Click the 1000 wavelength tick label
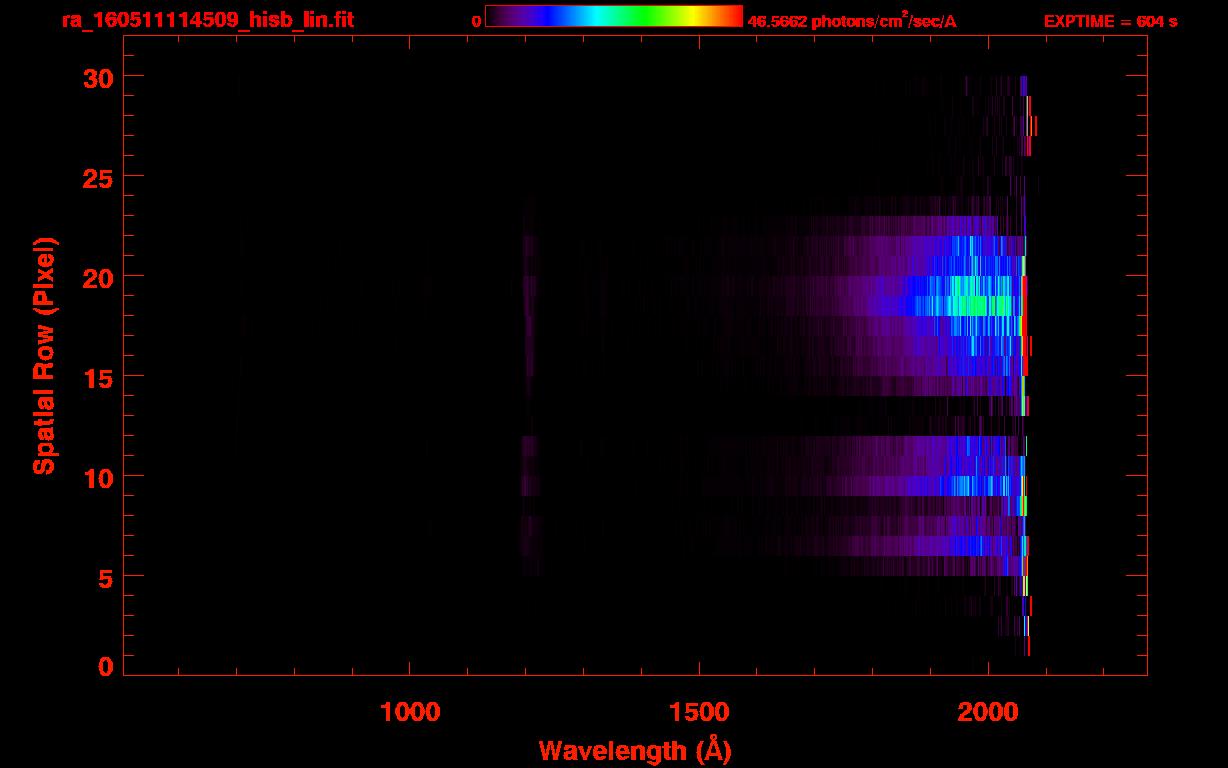Image resolution: width=1228 pixels, height=768 pixels. tap(410, 711)
